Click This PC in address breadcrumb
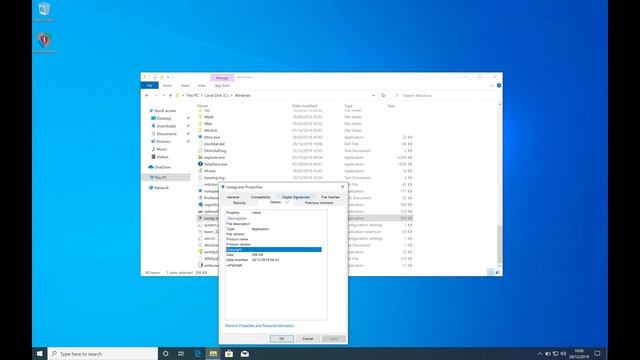This screenshot has height=360, width=640. (192, 96)
